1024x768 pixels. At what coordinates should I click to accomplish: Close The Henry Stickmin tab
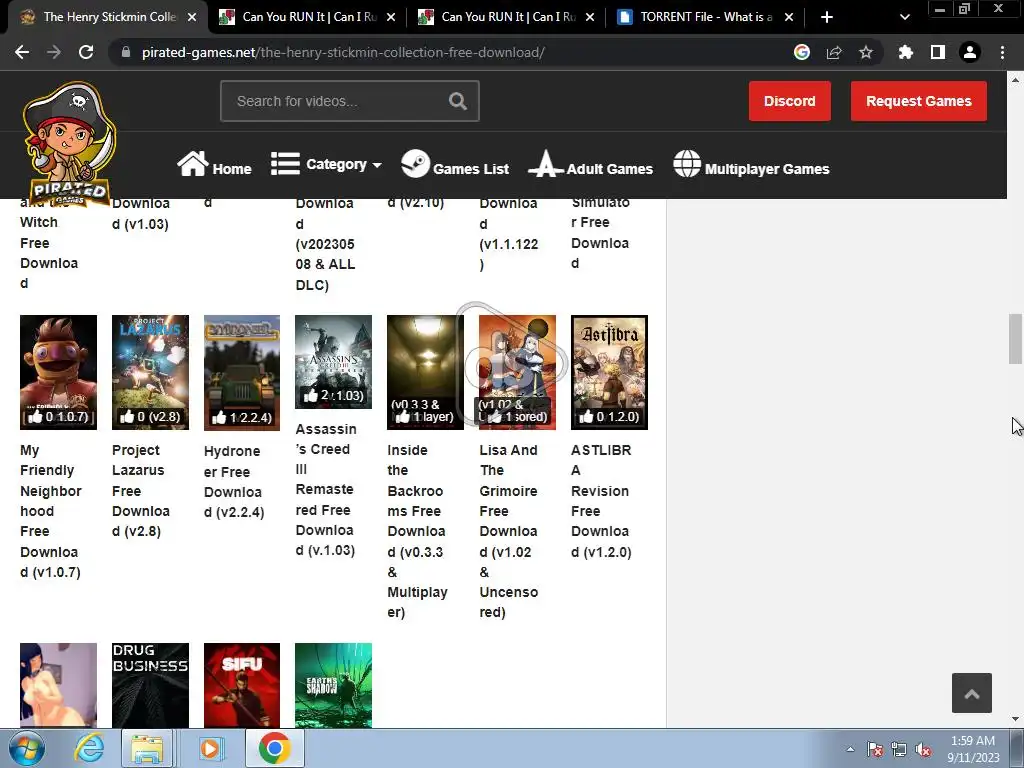(x=192, y=17)
